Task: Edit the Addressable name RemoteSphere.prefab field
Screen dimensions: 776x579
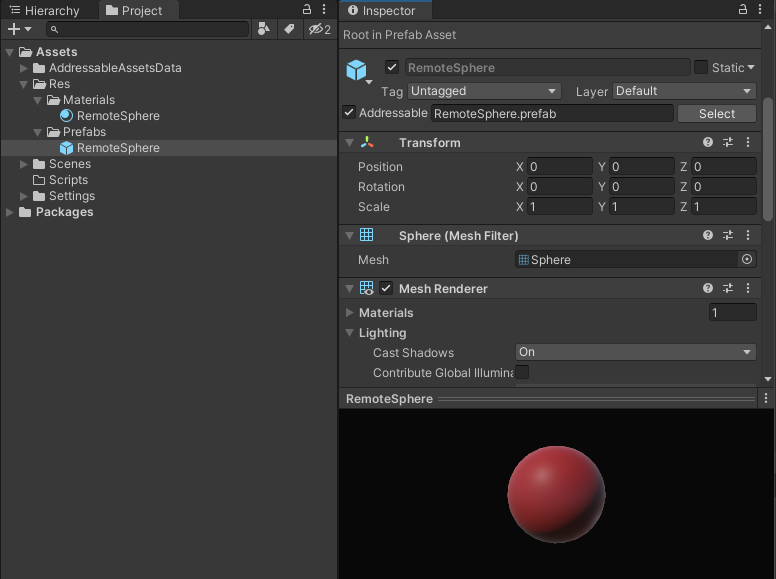Action: pyautogui.click(x=552, y=114)
